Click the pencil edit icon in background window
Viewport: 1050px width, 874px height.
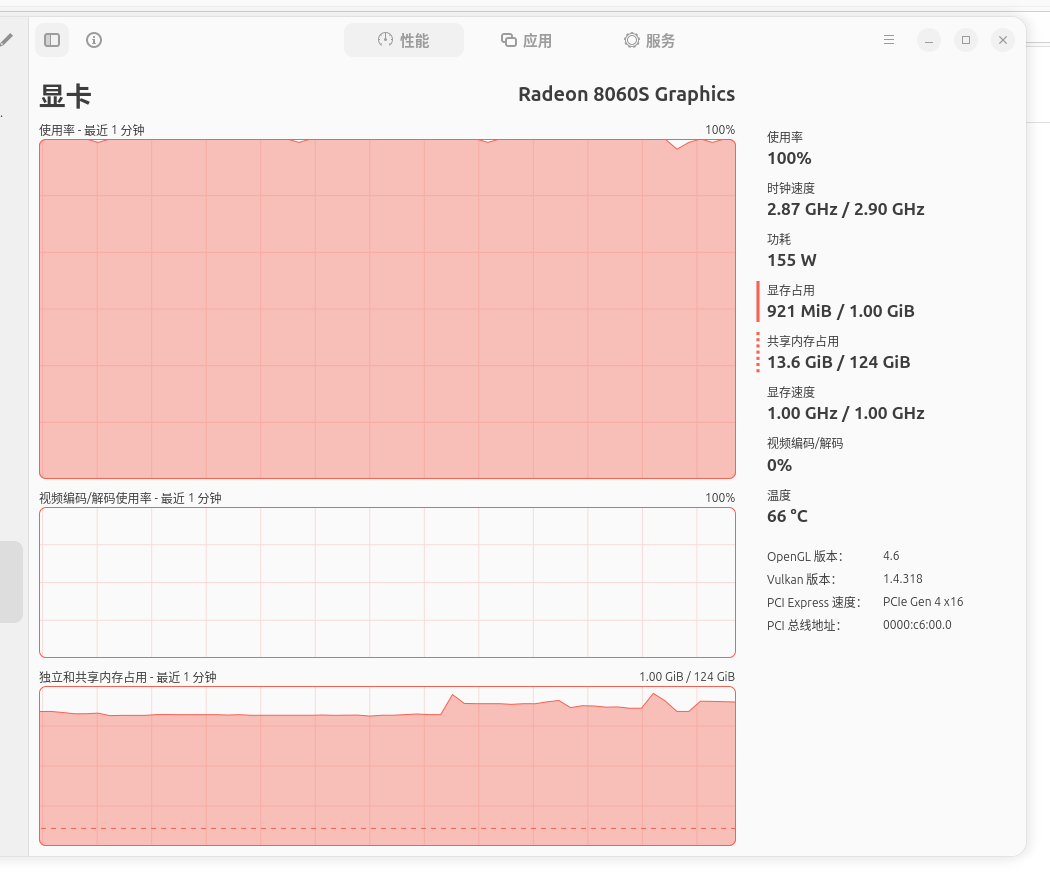click(x=6, y=40)
